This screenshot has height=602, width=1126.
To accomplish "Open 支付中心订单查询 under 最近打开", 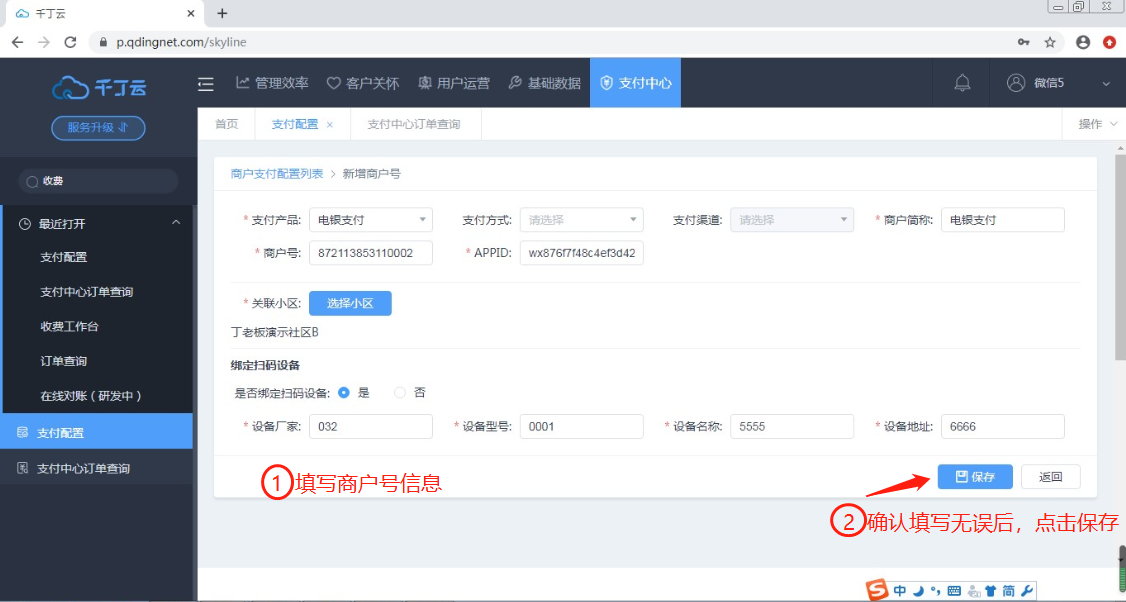I will tap(87, 292).
